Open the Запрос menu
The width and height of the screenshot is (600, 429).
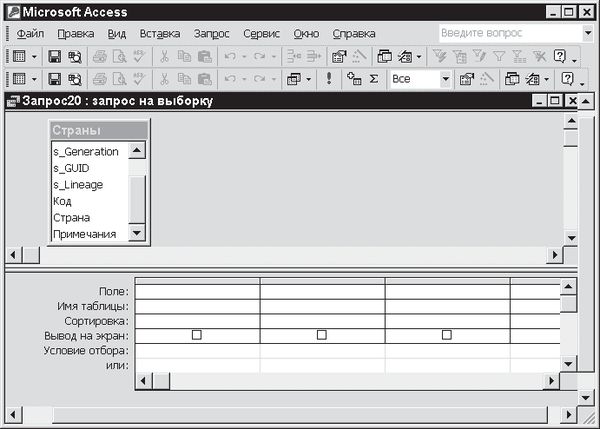point(211,33)
